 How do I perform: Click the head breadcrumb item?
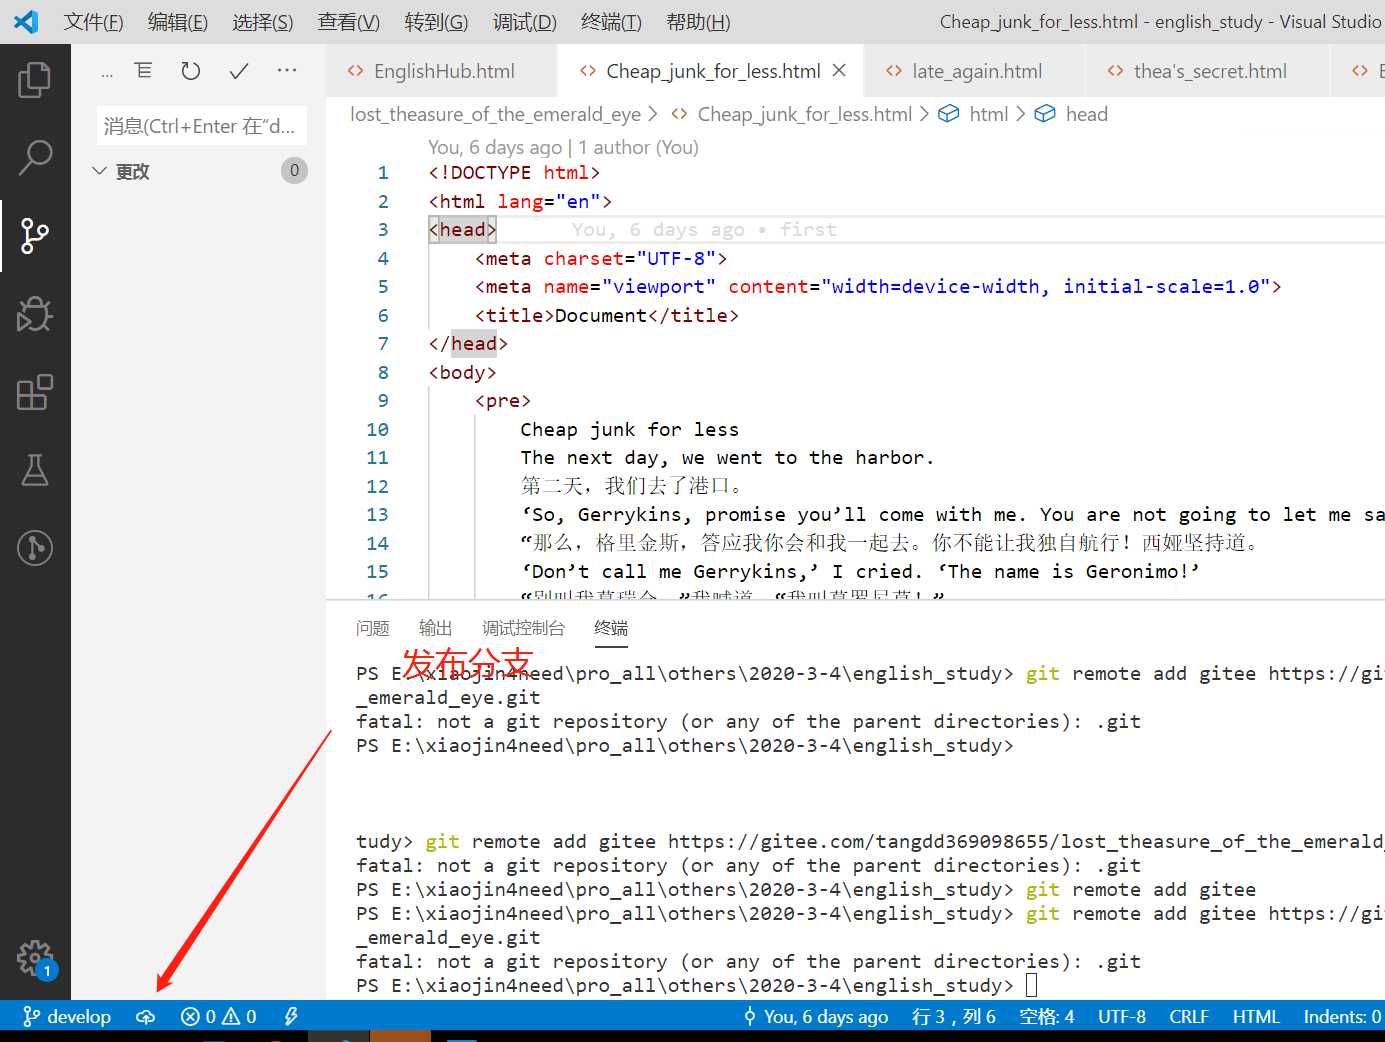1086,114
